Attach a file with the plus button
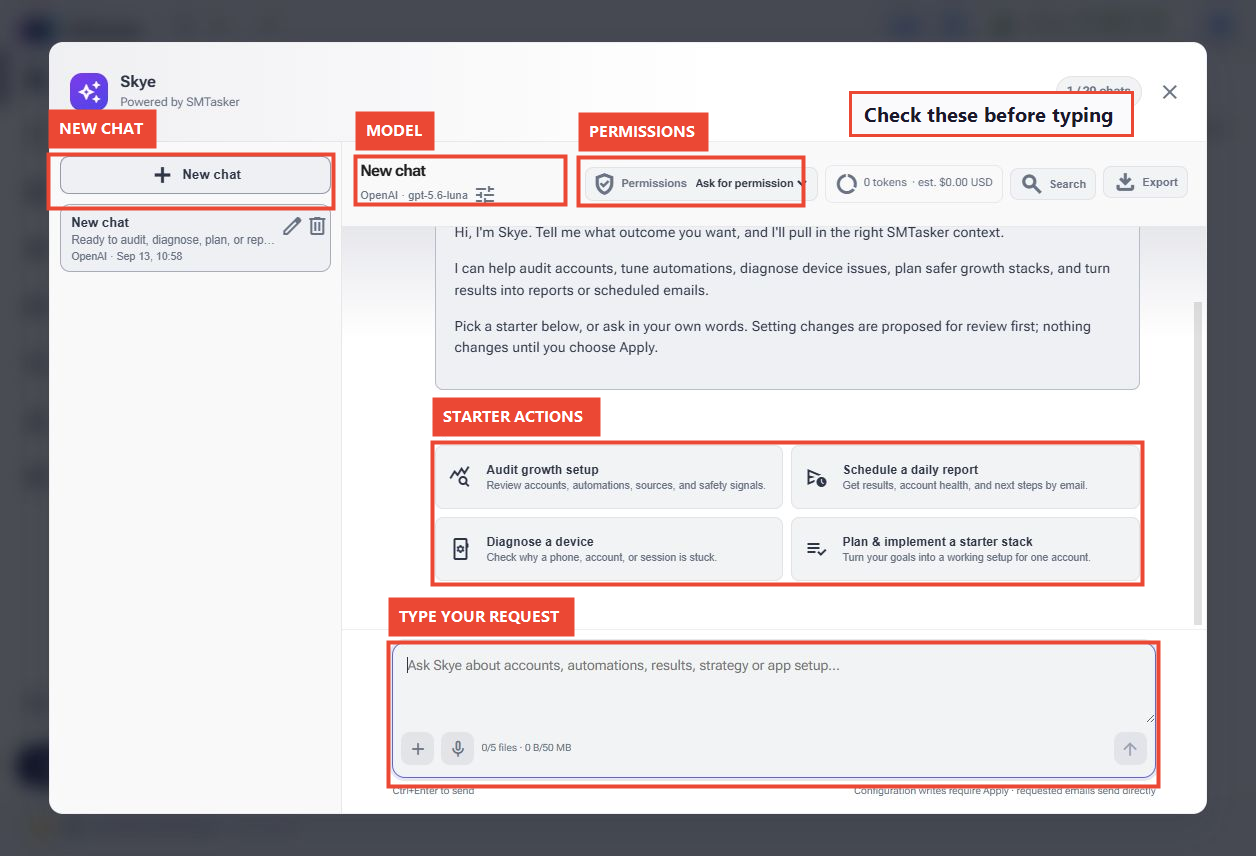This screenshot has width=1256, height=856. [x=418, y=748]
